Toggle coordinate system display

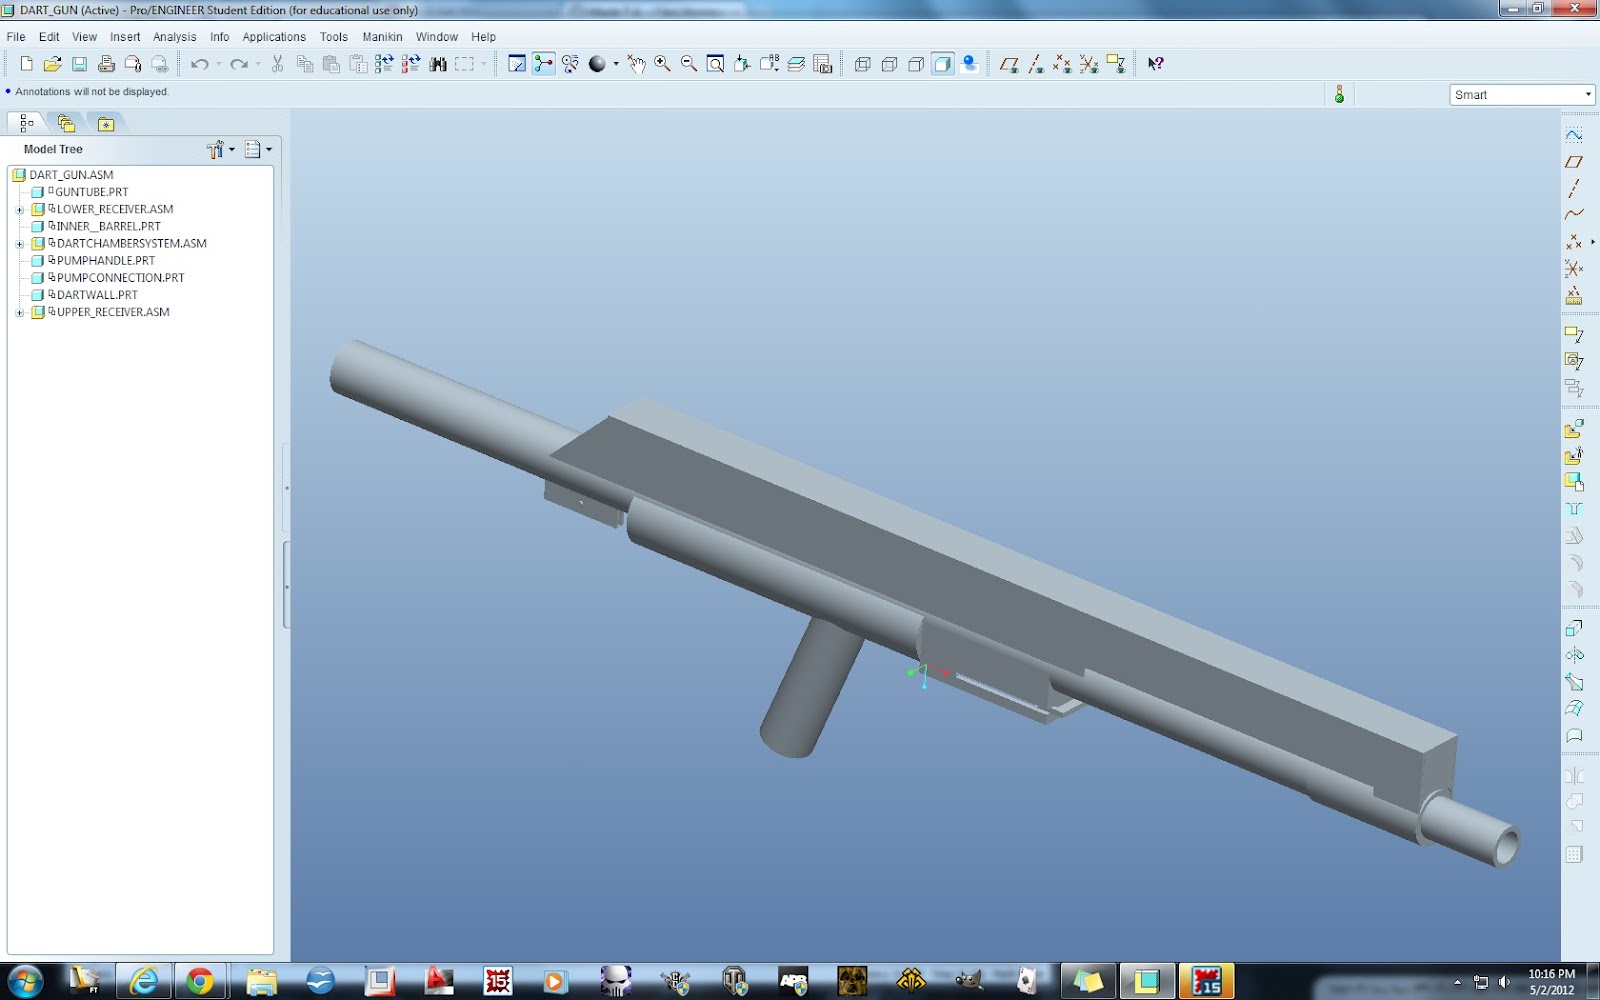1088,63
